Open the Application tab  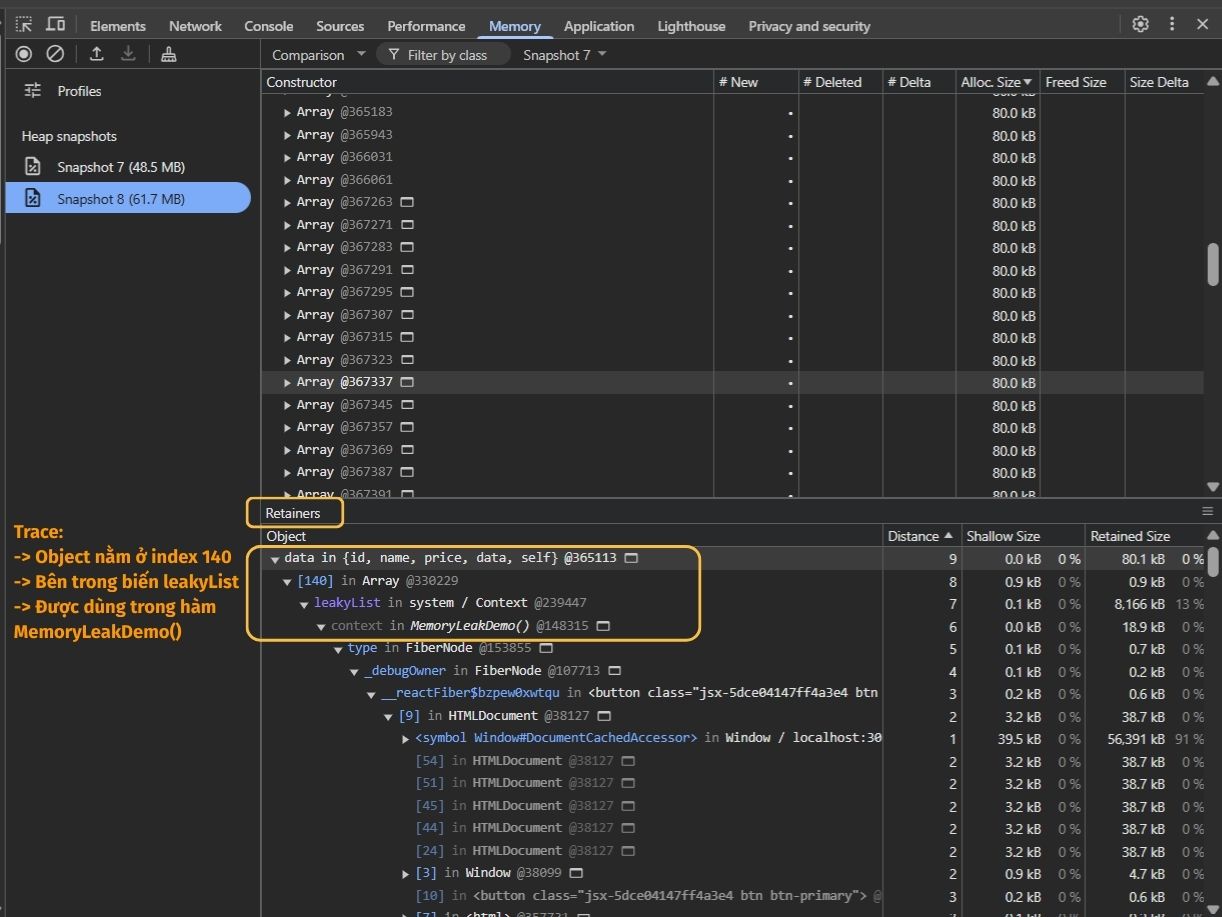pos(599,26)
